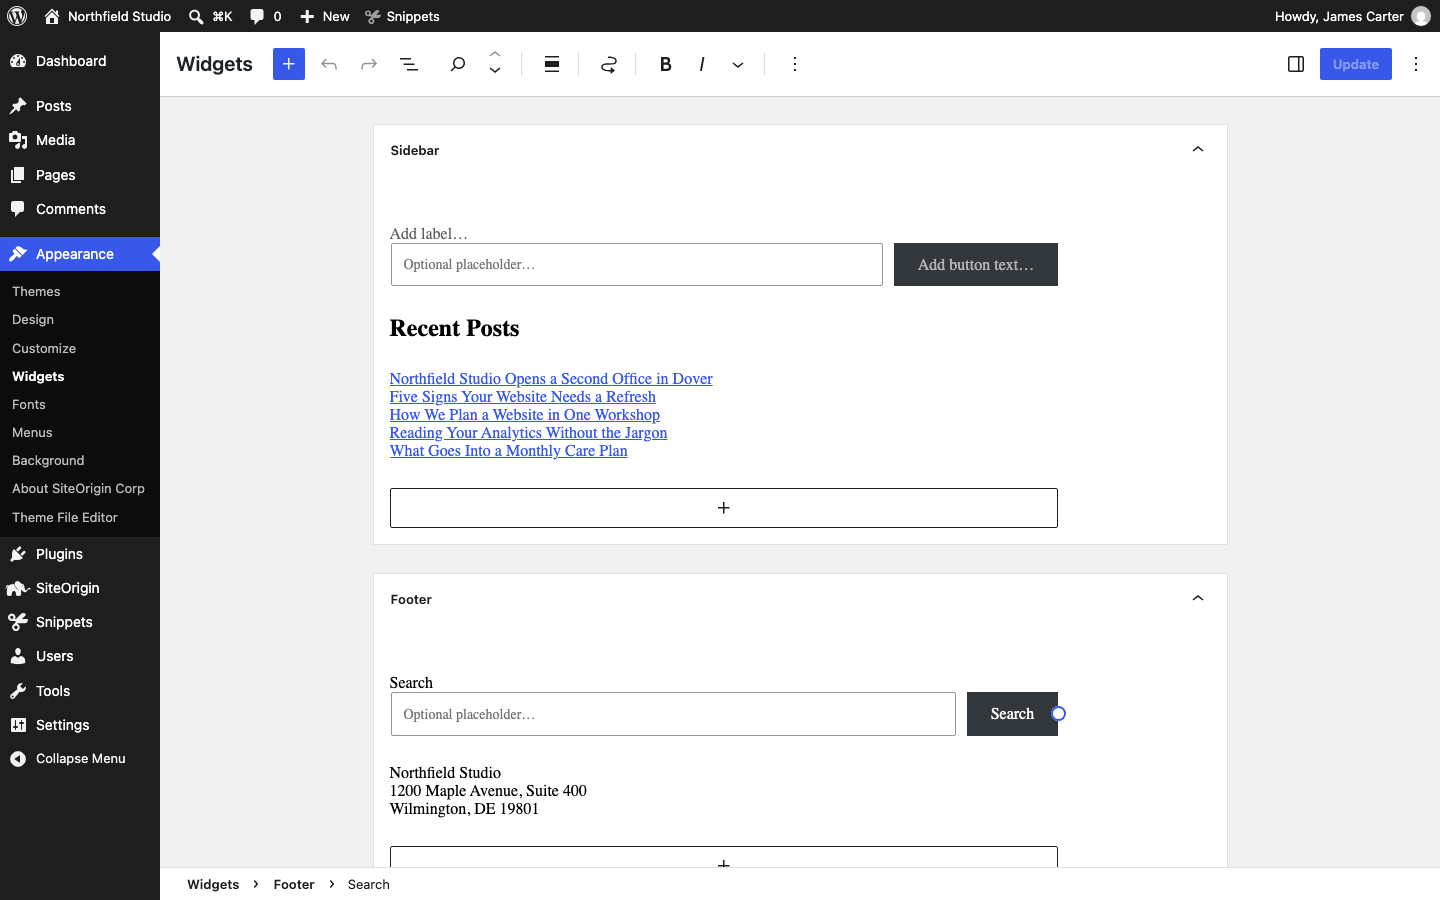Move the block down

click(496, 72)
